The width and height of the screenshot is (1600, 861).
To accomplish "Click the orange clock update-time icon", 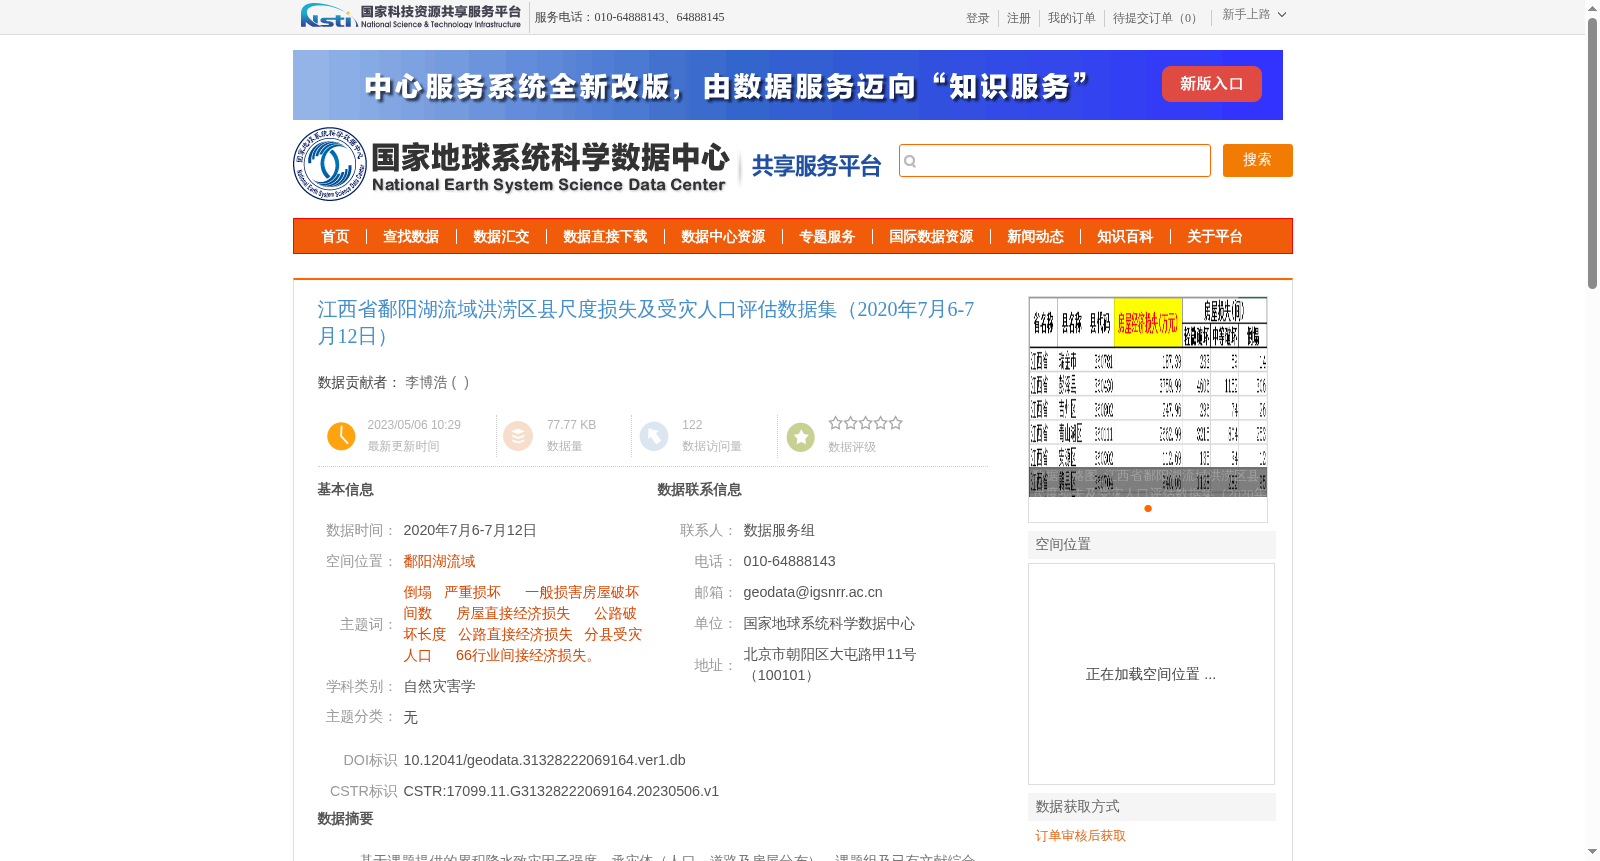I will (341, 436).
